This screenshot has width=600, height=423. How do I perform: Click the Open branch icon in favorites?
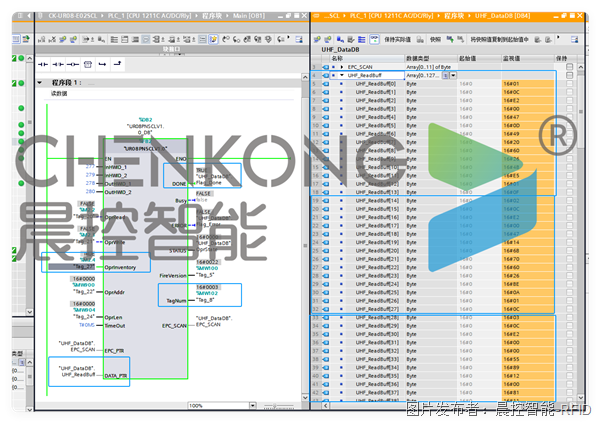(x=102, y=64)
